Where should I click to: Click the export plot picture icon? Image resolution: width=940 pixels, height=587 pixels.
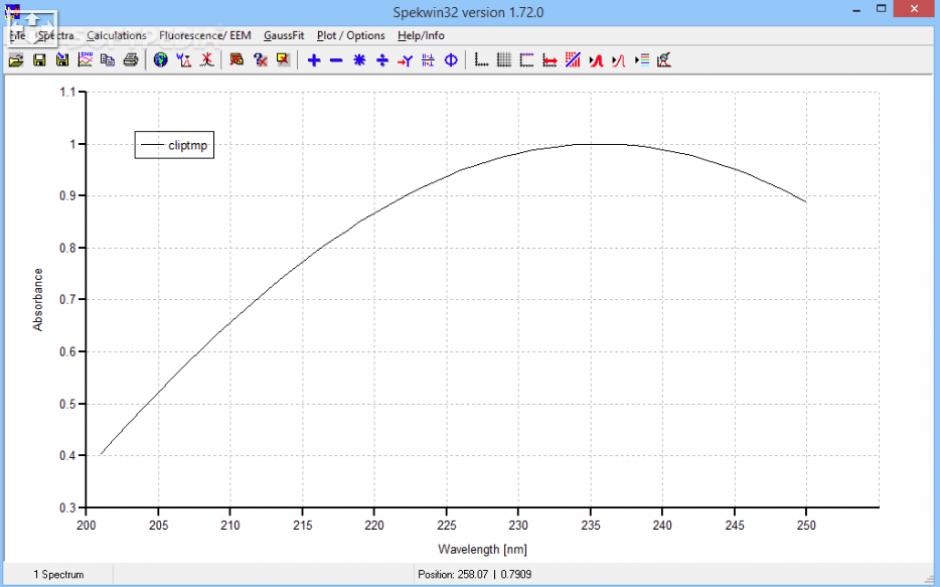click(x=85, y=60)
